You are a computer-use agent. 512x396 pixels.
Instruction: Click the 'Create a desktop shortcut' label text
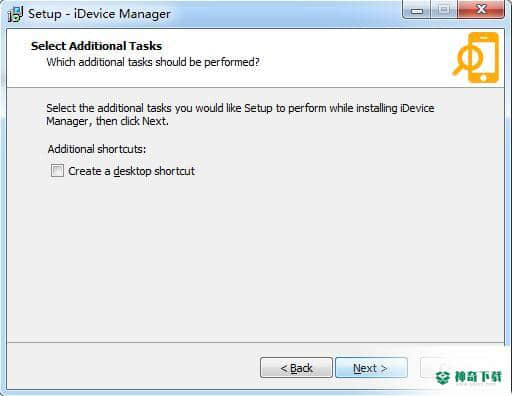pos(131,171)
